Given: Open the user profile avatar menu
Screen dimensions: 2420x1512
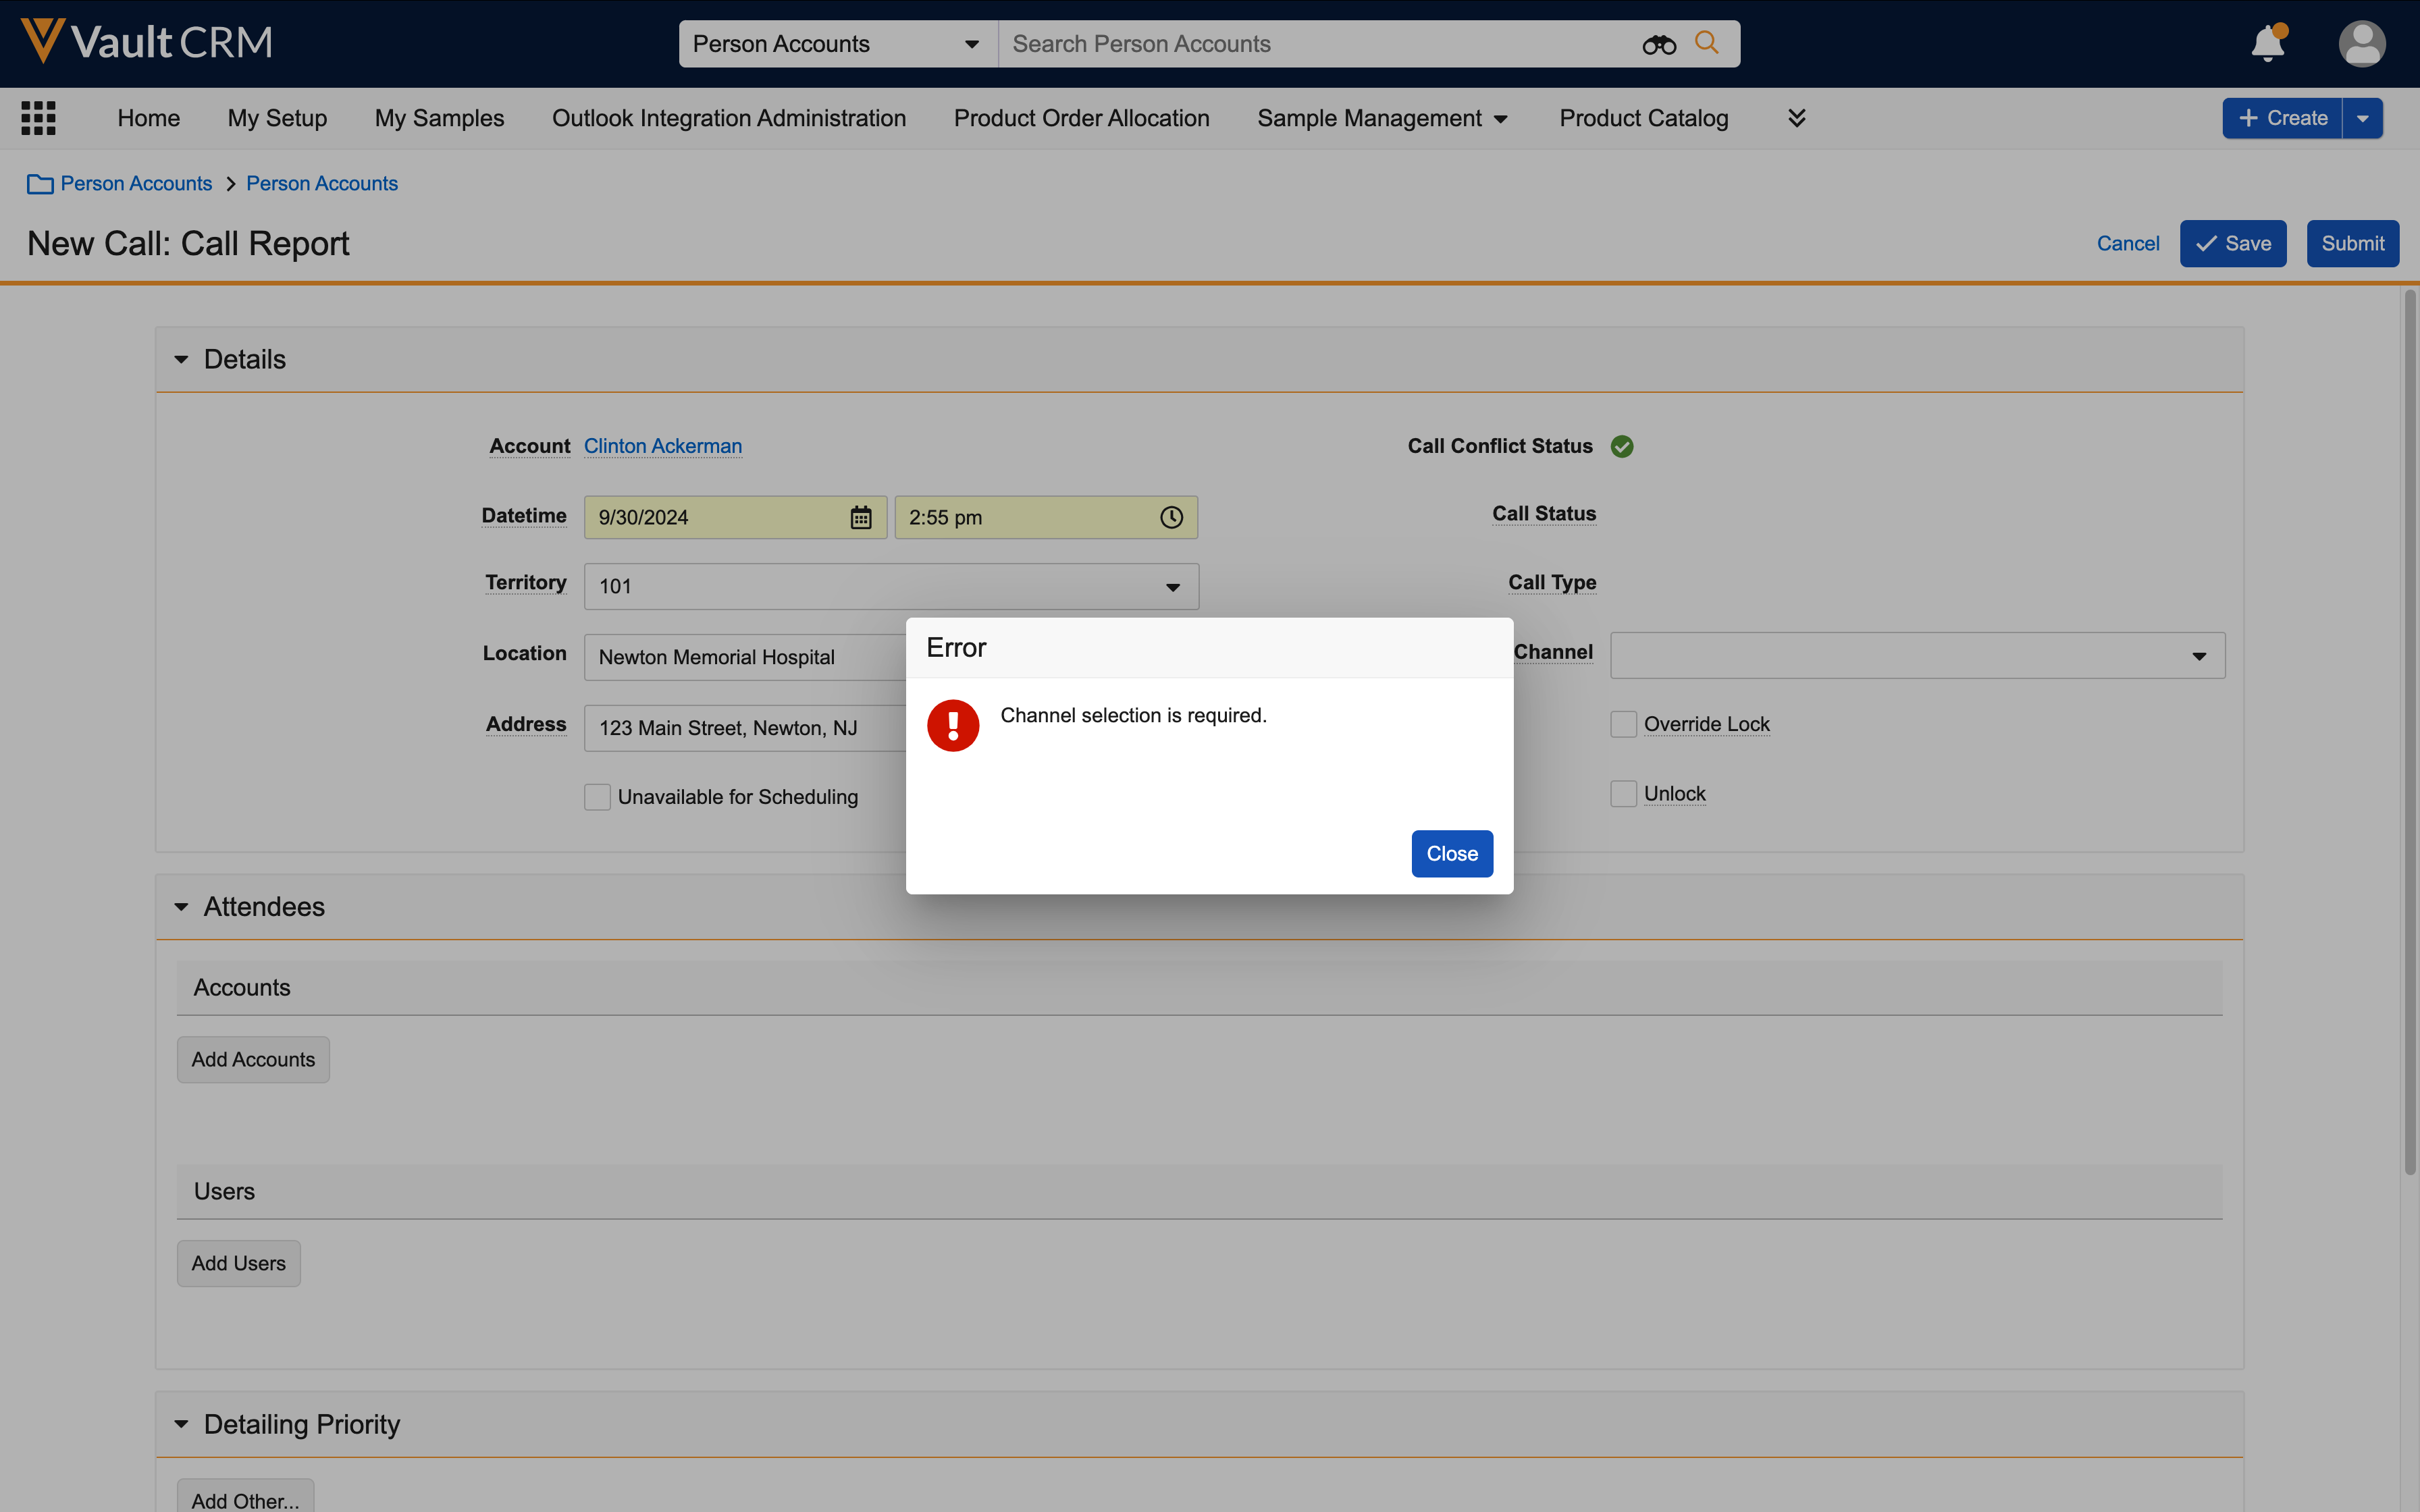Looking at the screenshot, I should 2361,44.
